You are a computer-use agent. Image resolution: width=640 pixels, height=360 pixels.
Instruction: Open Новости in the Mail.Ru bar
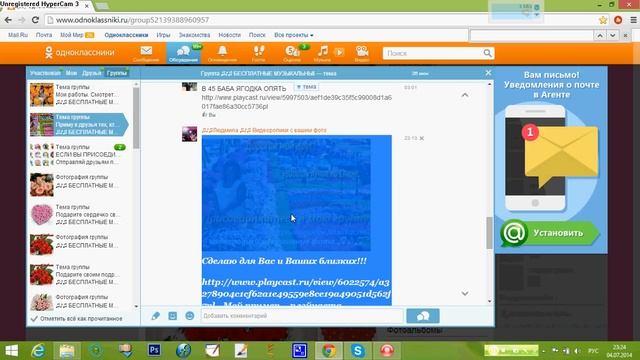pyautogui.click(x=229, y=35)
